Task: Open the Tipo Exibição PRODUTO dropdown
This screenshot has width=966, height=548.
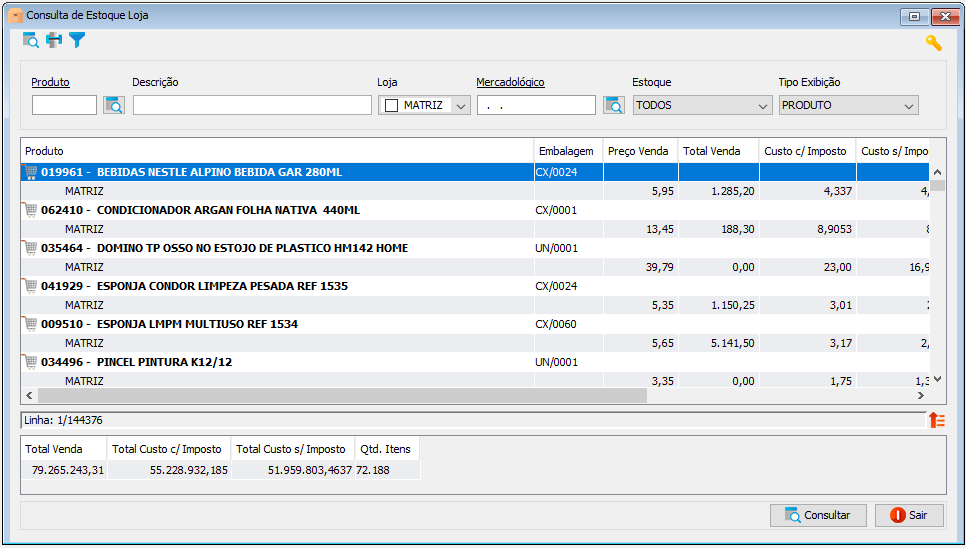Action: click(x=848, y=105)
